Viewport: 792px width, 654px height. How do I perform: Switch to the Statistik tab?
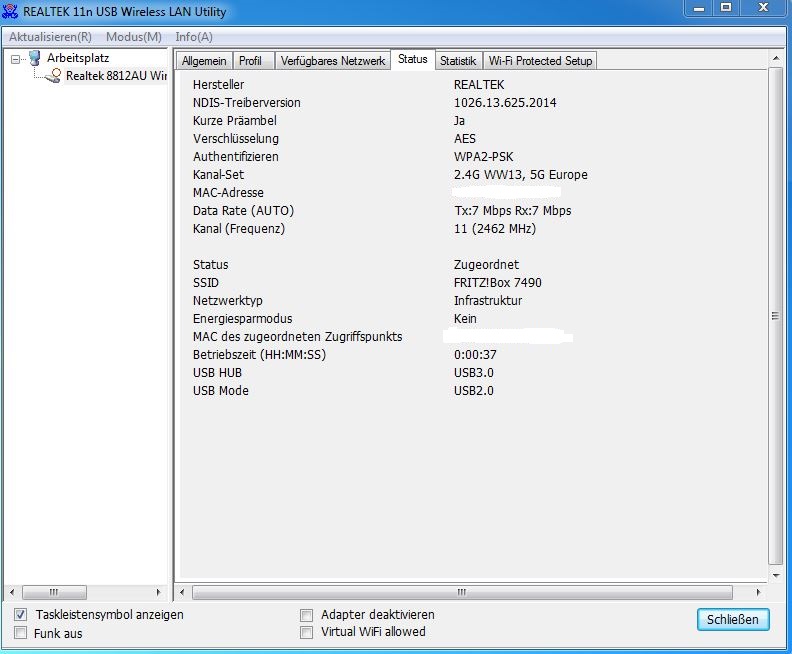[458, 61]
